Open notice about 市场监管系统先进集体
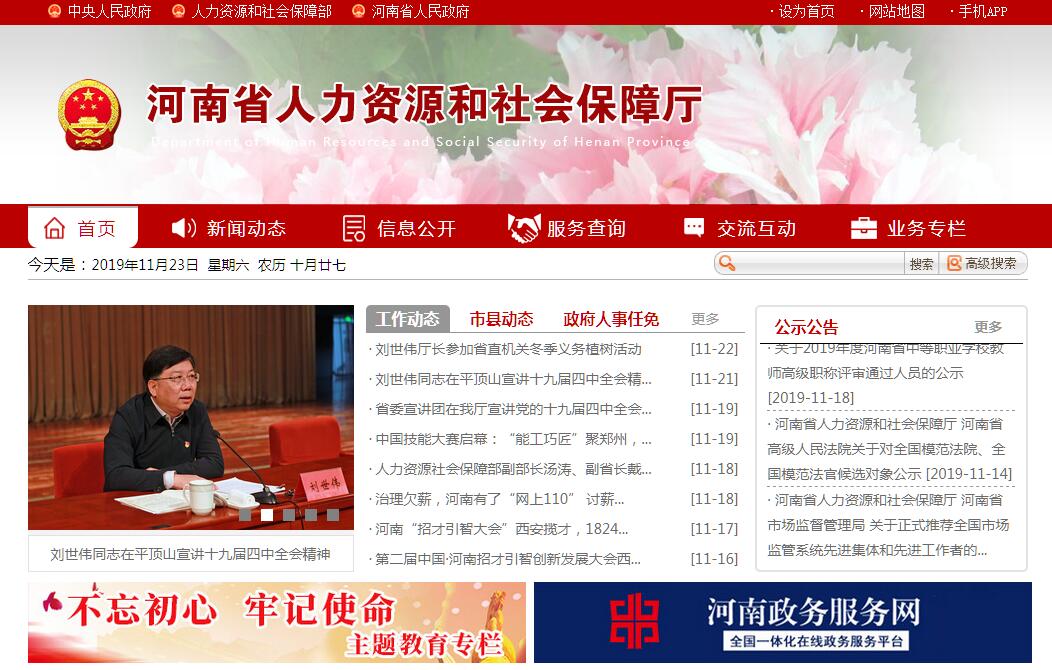 888,525
